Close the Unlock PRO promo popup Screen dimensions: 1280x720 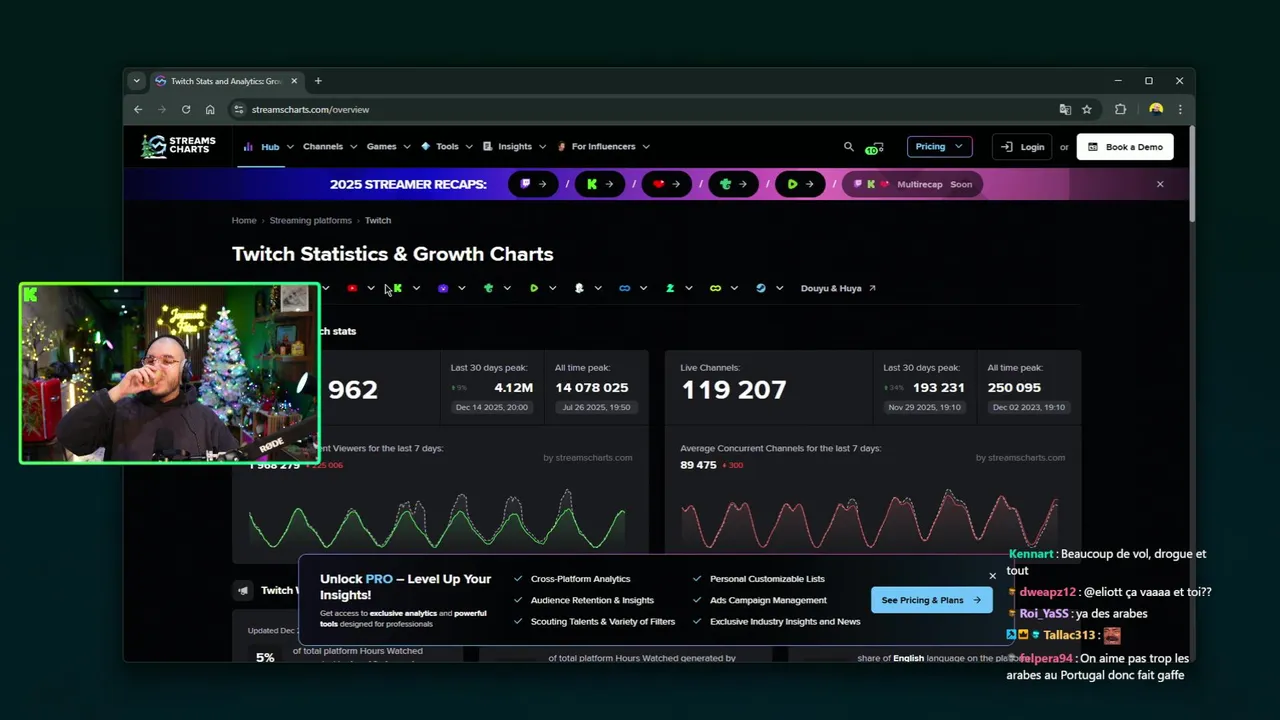tap(992, 576)
